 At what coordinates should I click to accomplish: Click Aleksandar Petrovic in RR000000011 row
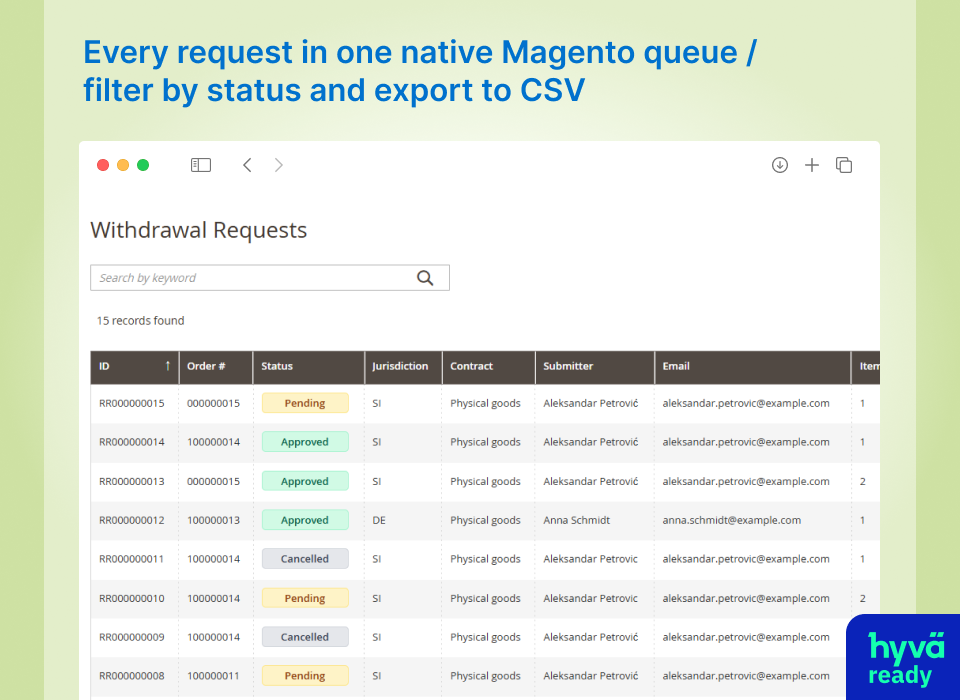pyautogui.click(x=590, y=559)
